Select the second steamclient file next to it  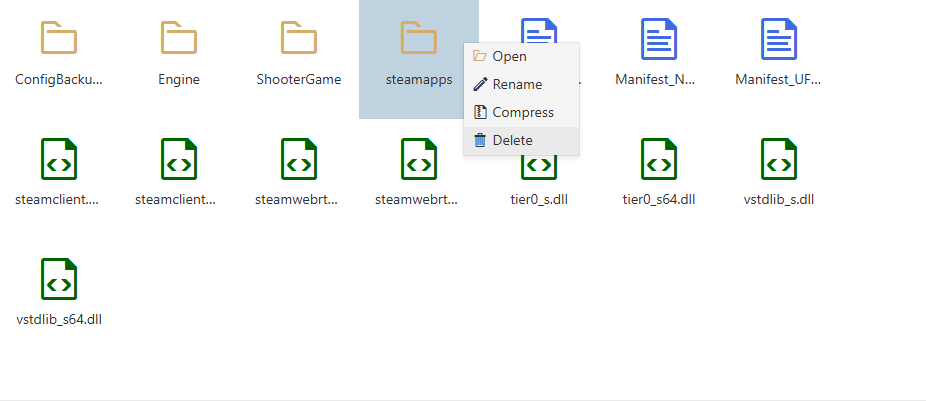pos(179,159)
